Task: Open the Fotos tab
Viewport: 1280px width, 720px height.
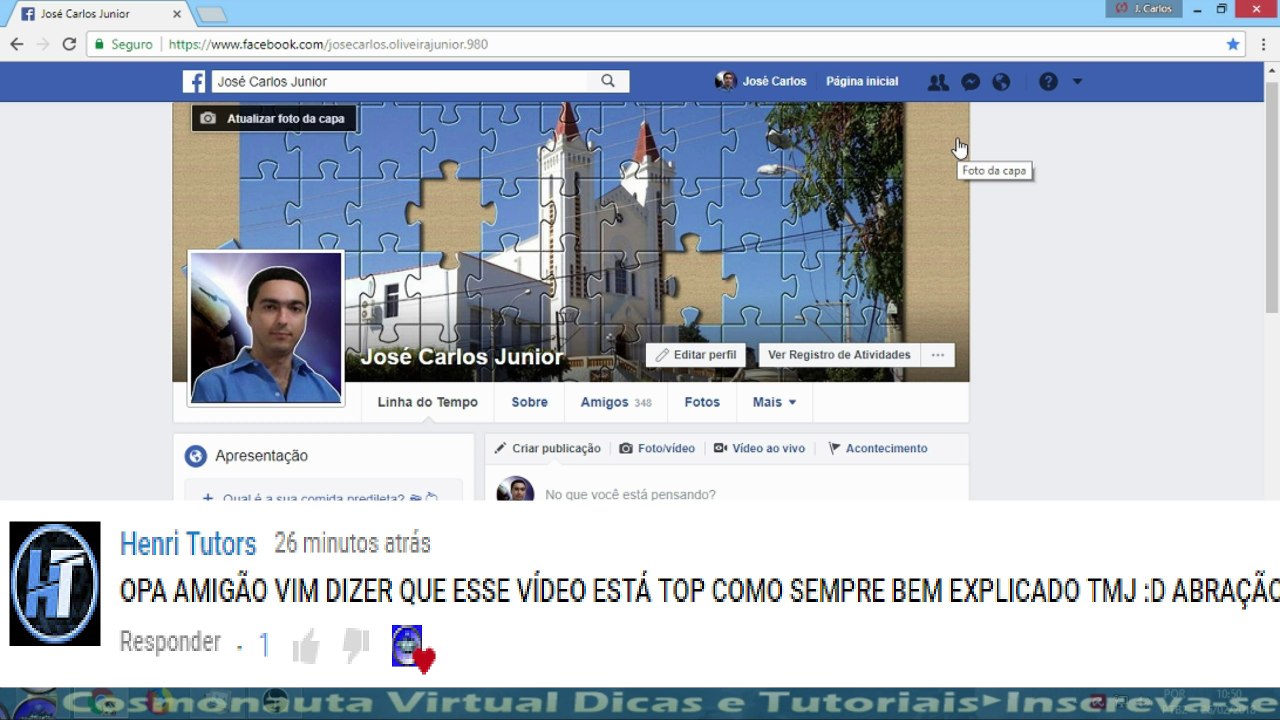Action: coord(702,402)
